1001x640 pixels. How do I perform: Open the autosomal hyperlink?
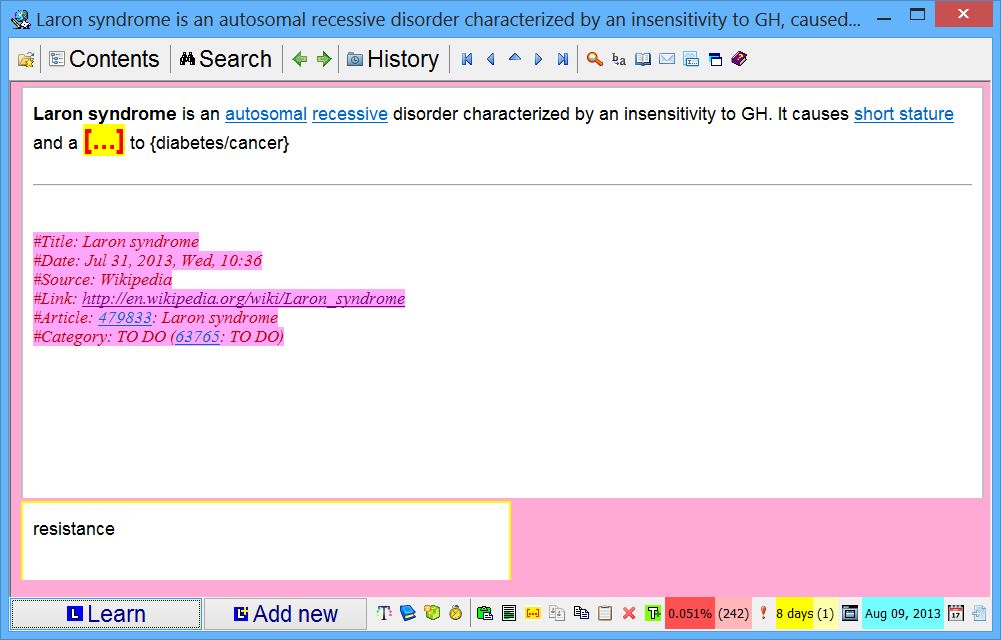pos(265,114)
